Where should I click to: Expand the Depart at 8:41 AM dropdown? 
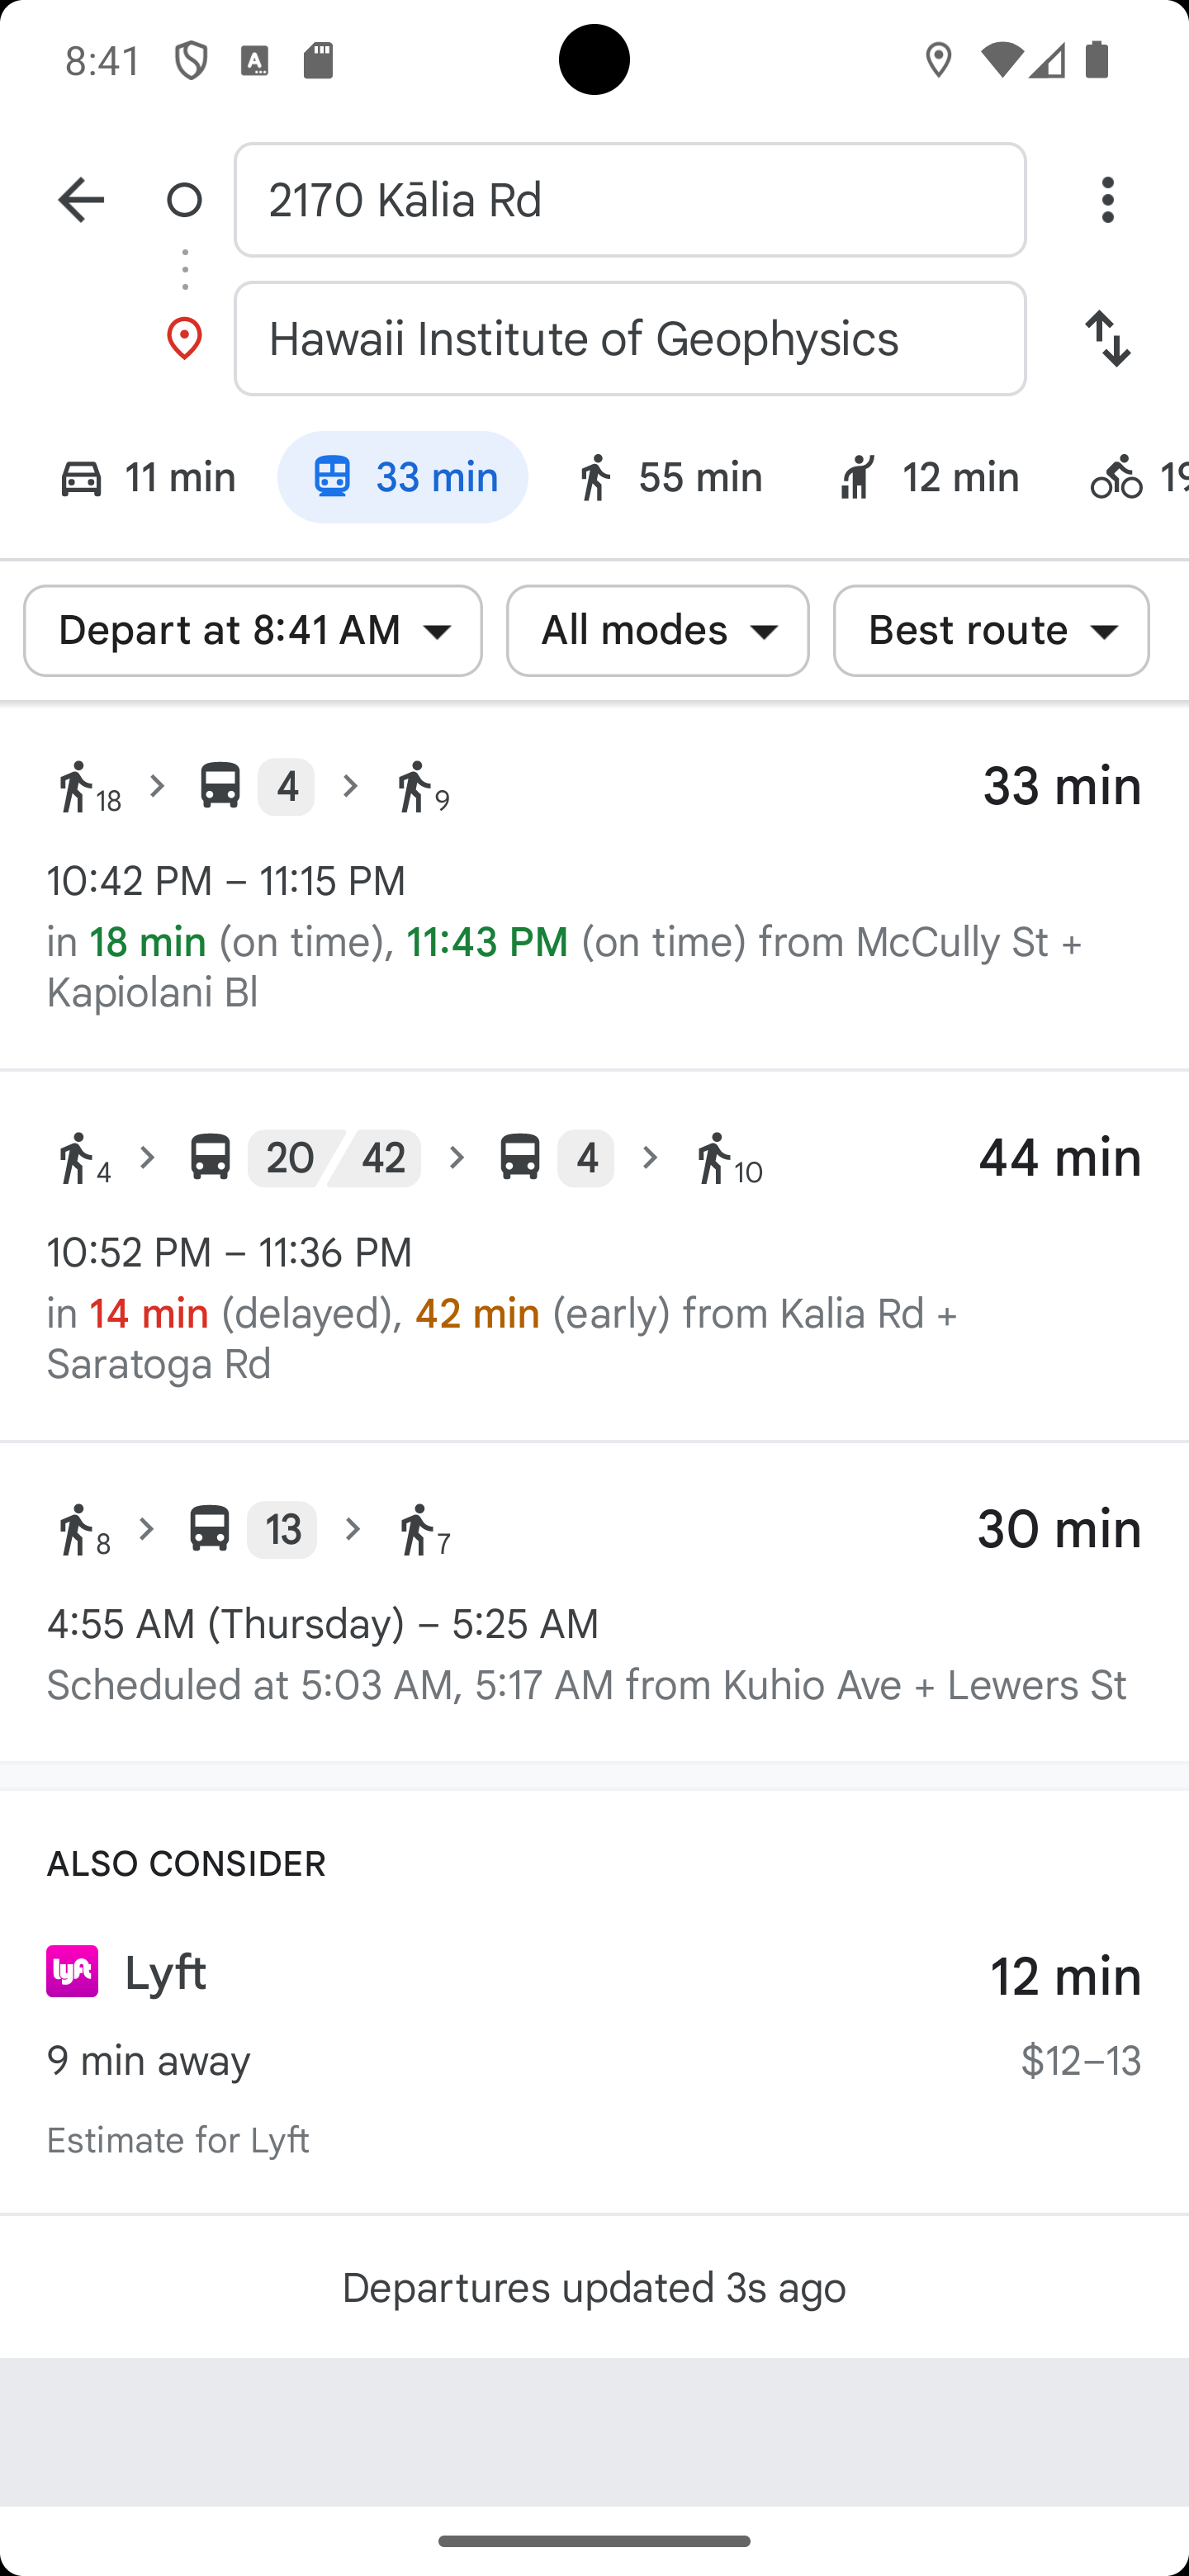253,631
